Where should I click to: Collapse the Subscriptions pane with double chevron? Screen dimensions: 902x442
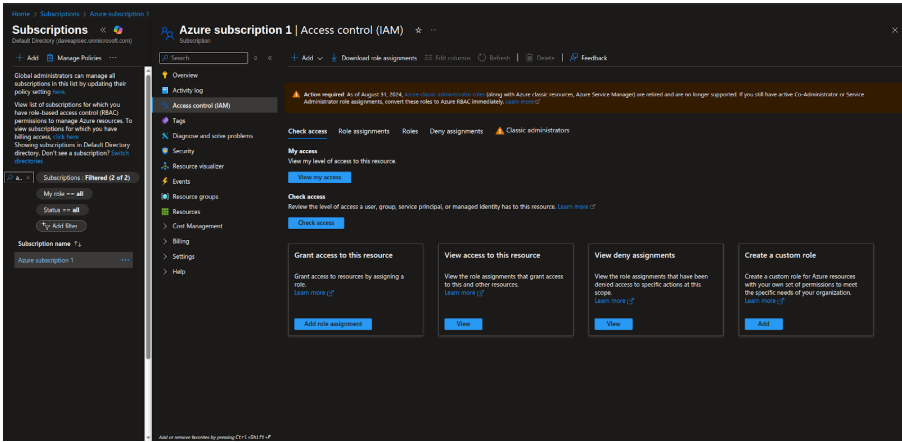tap(103, 30)
